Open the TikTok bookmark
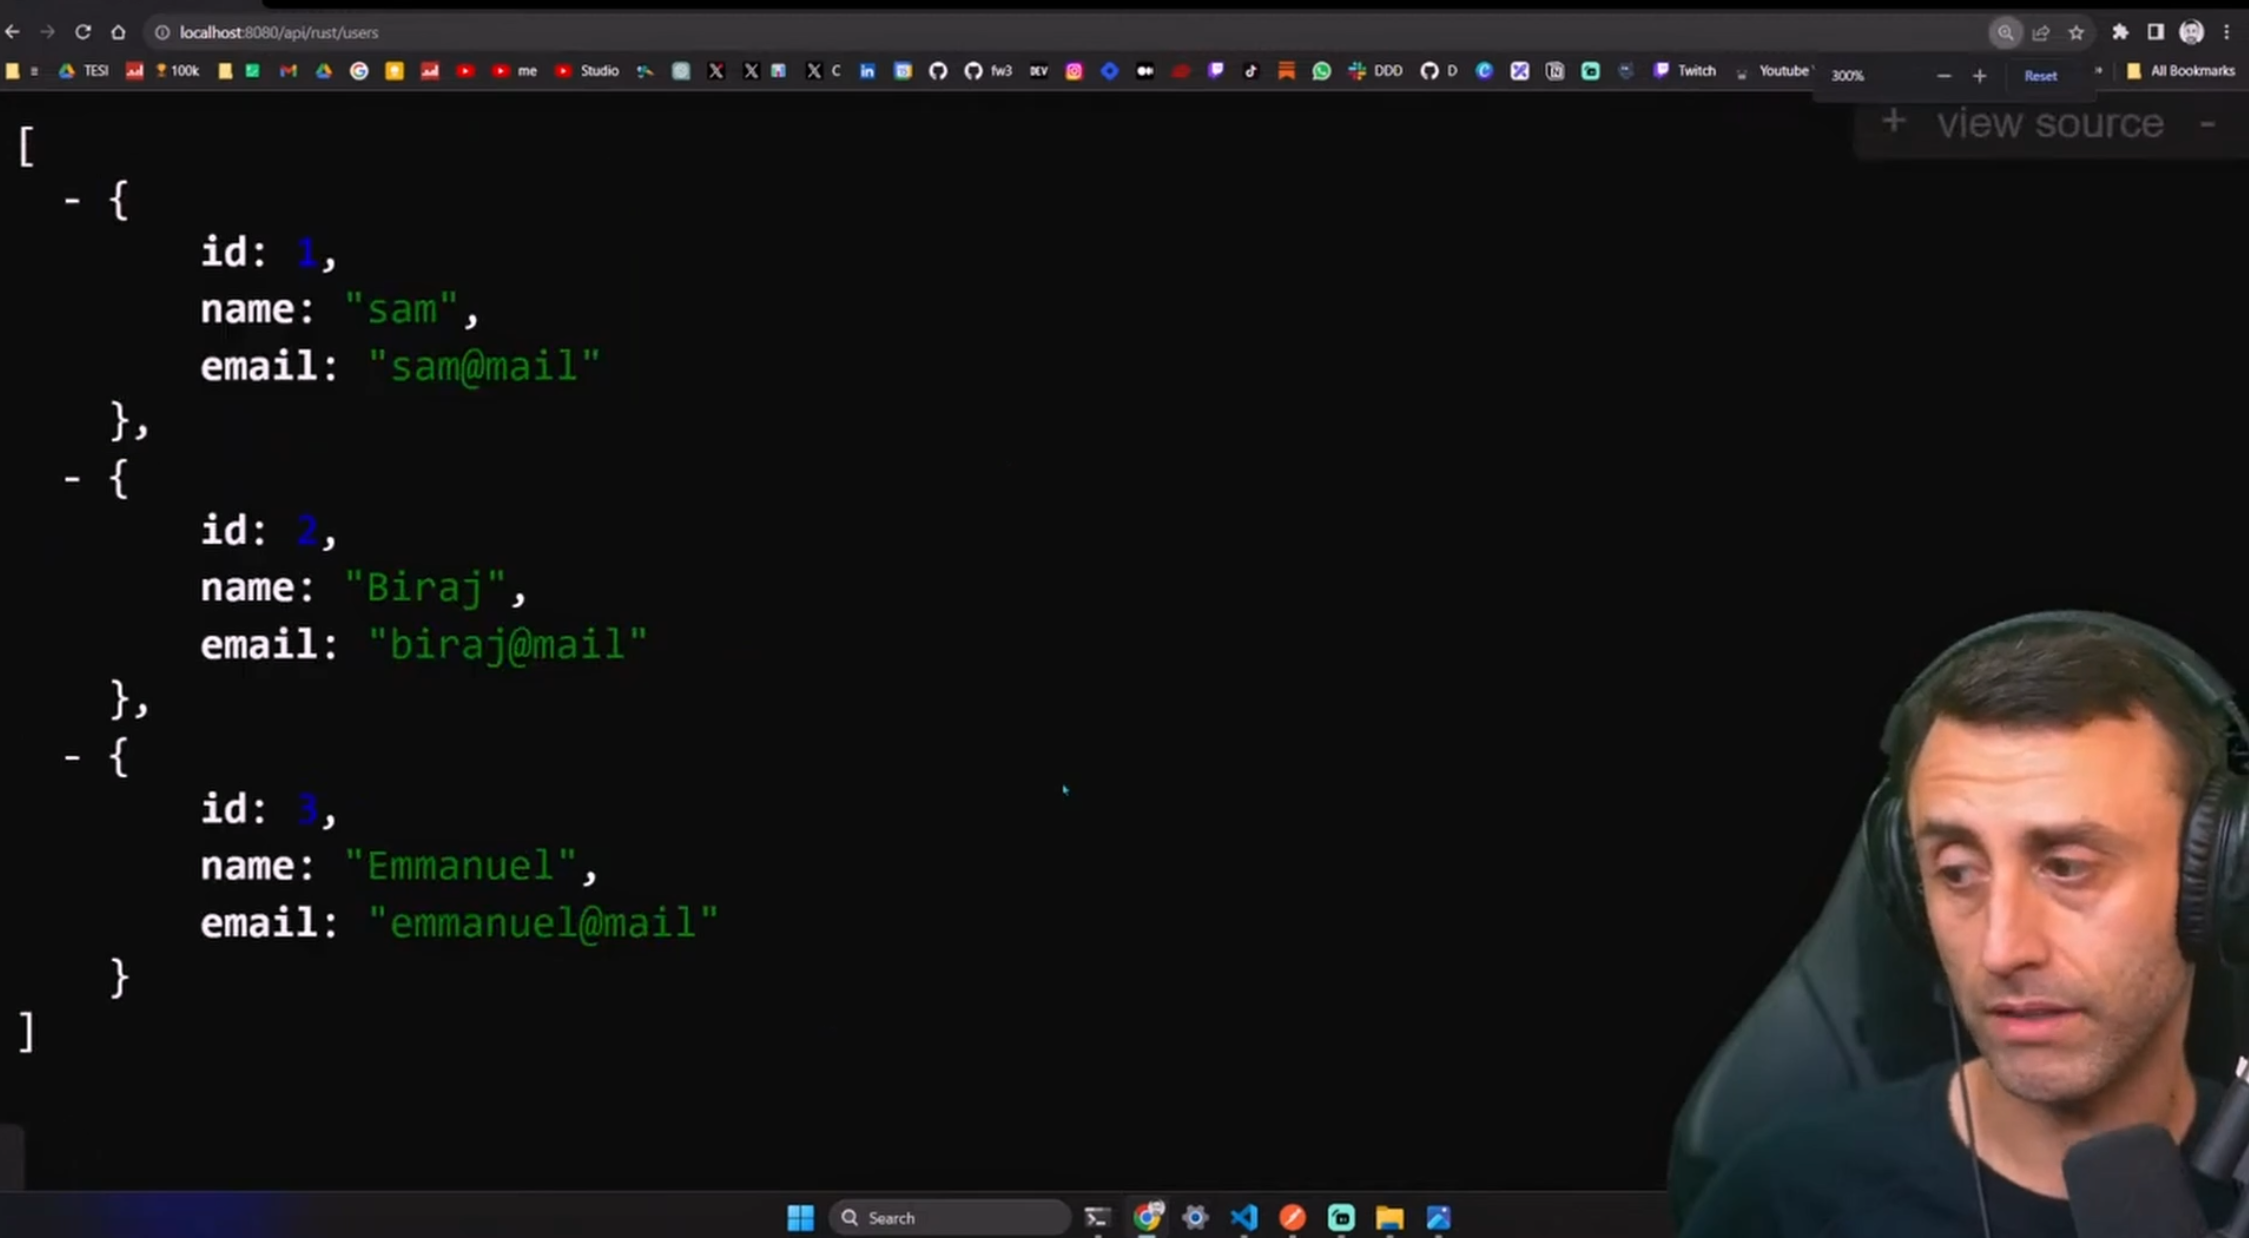 pyautogui.click(x=1251, y=71)
